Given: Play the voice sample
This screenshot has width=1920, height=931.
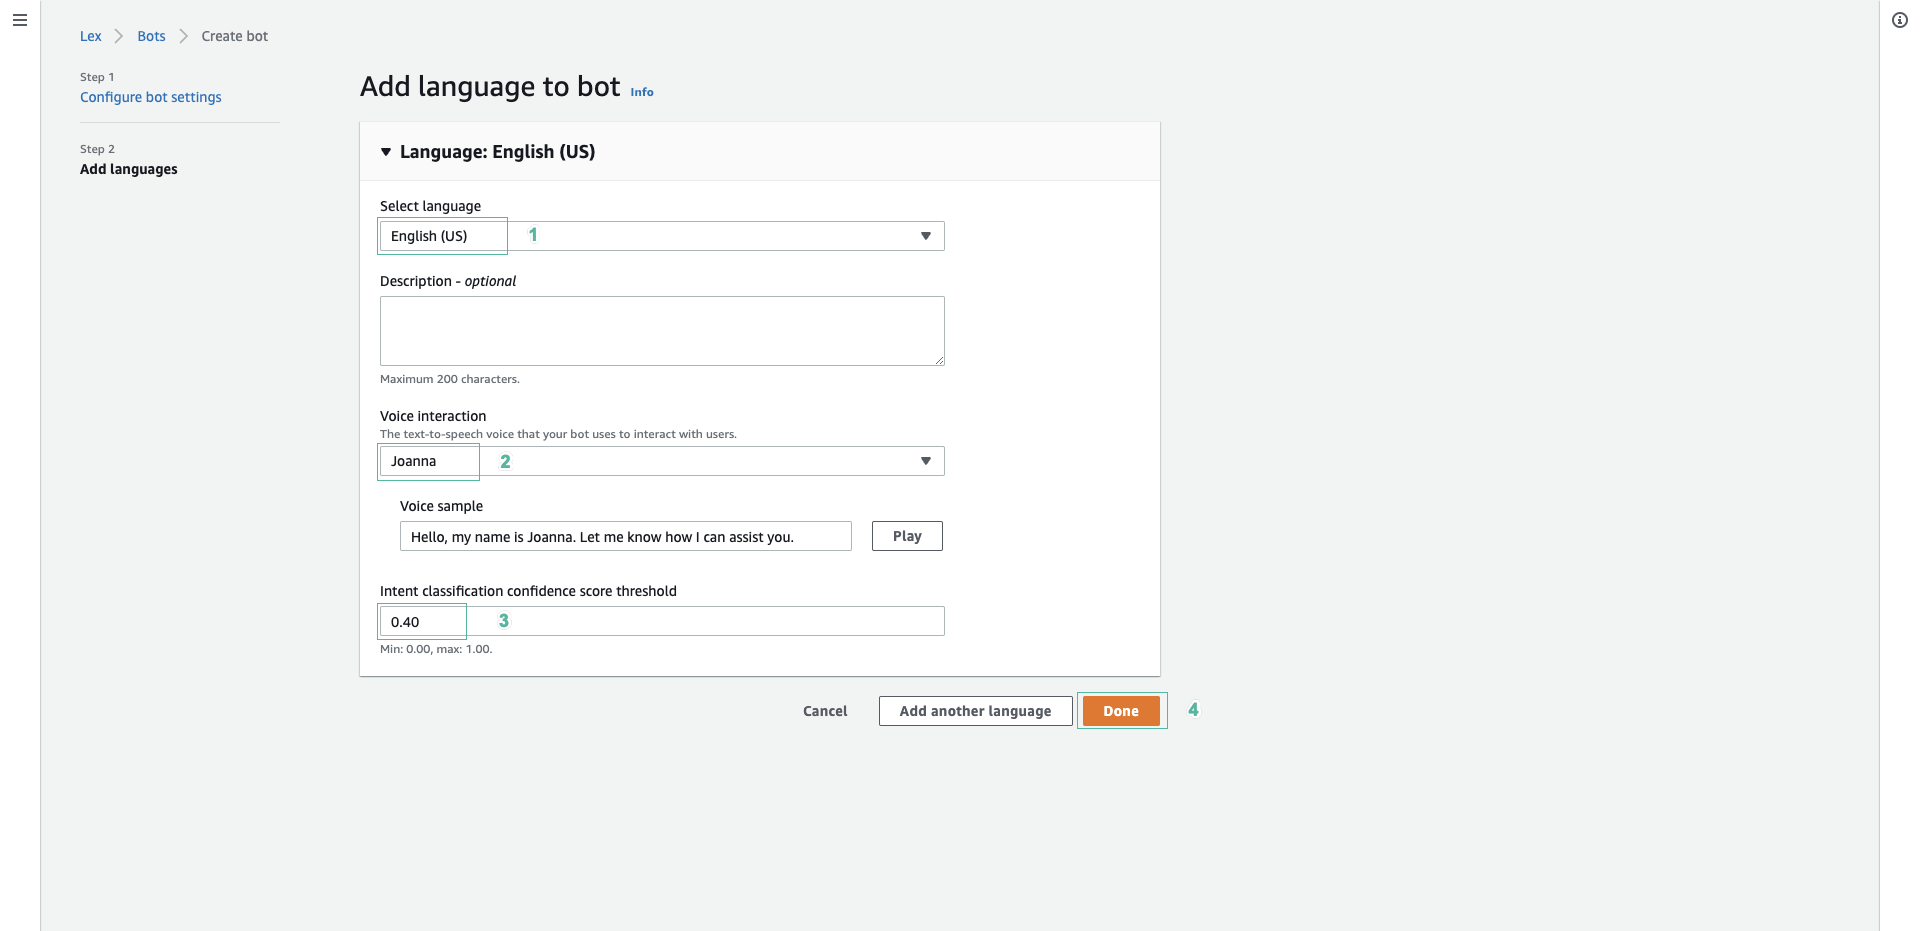Looking at the screenshot, I should point(907,536).
